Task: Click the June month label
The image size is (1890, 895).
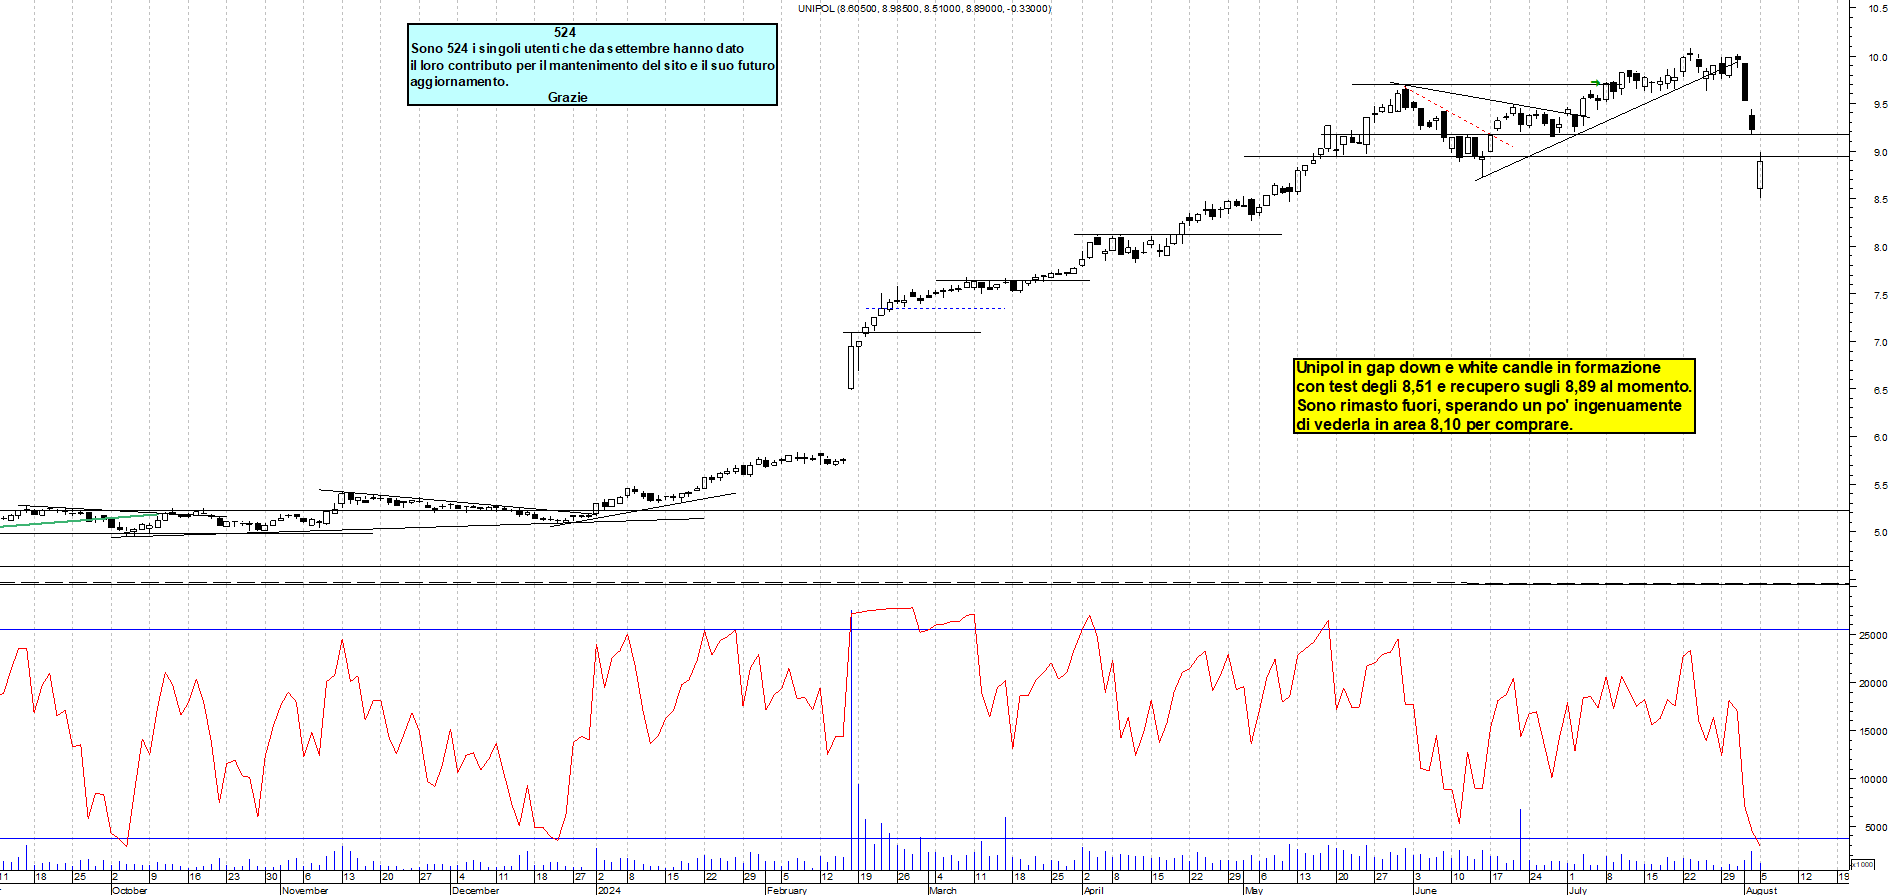Action: (x=1426, y=890)
